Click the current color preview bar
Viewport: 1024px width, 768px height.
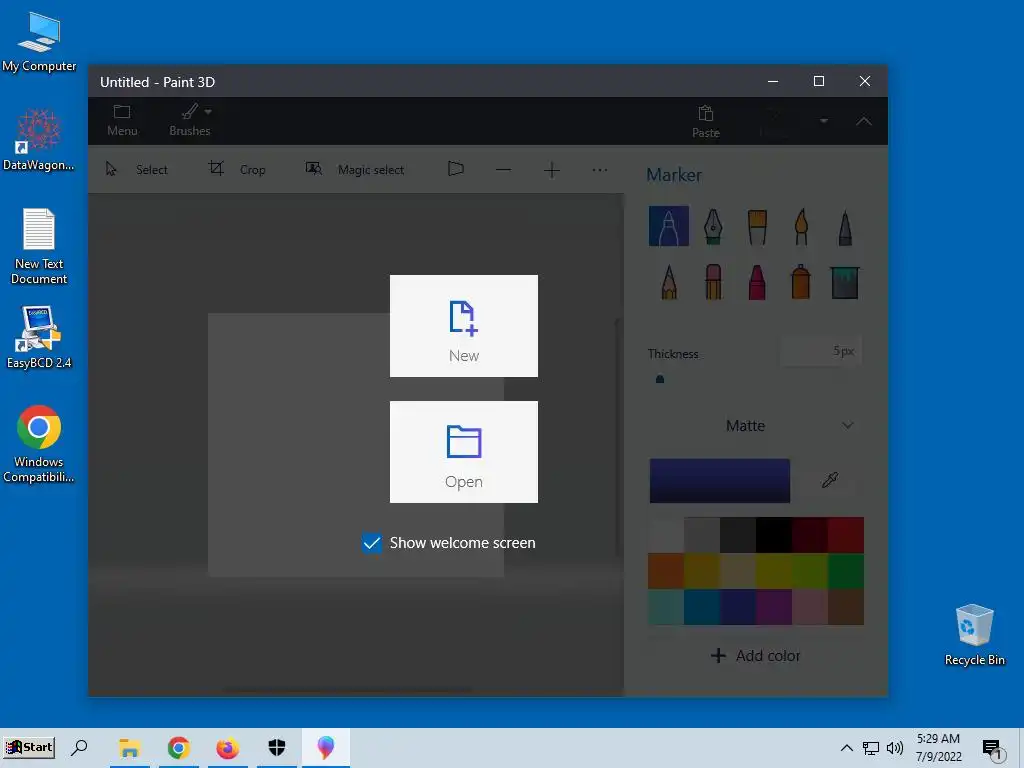pyautogui.click(x=720, y=481)
